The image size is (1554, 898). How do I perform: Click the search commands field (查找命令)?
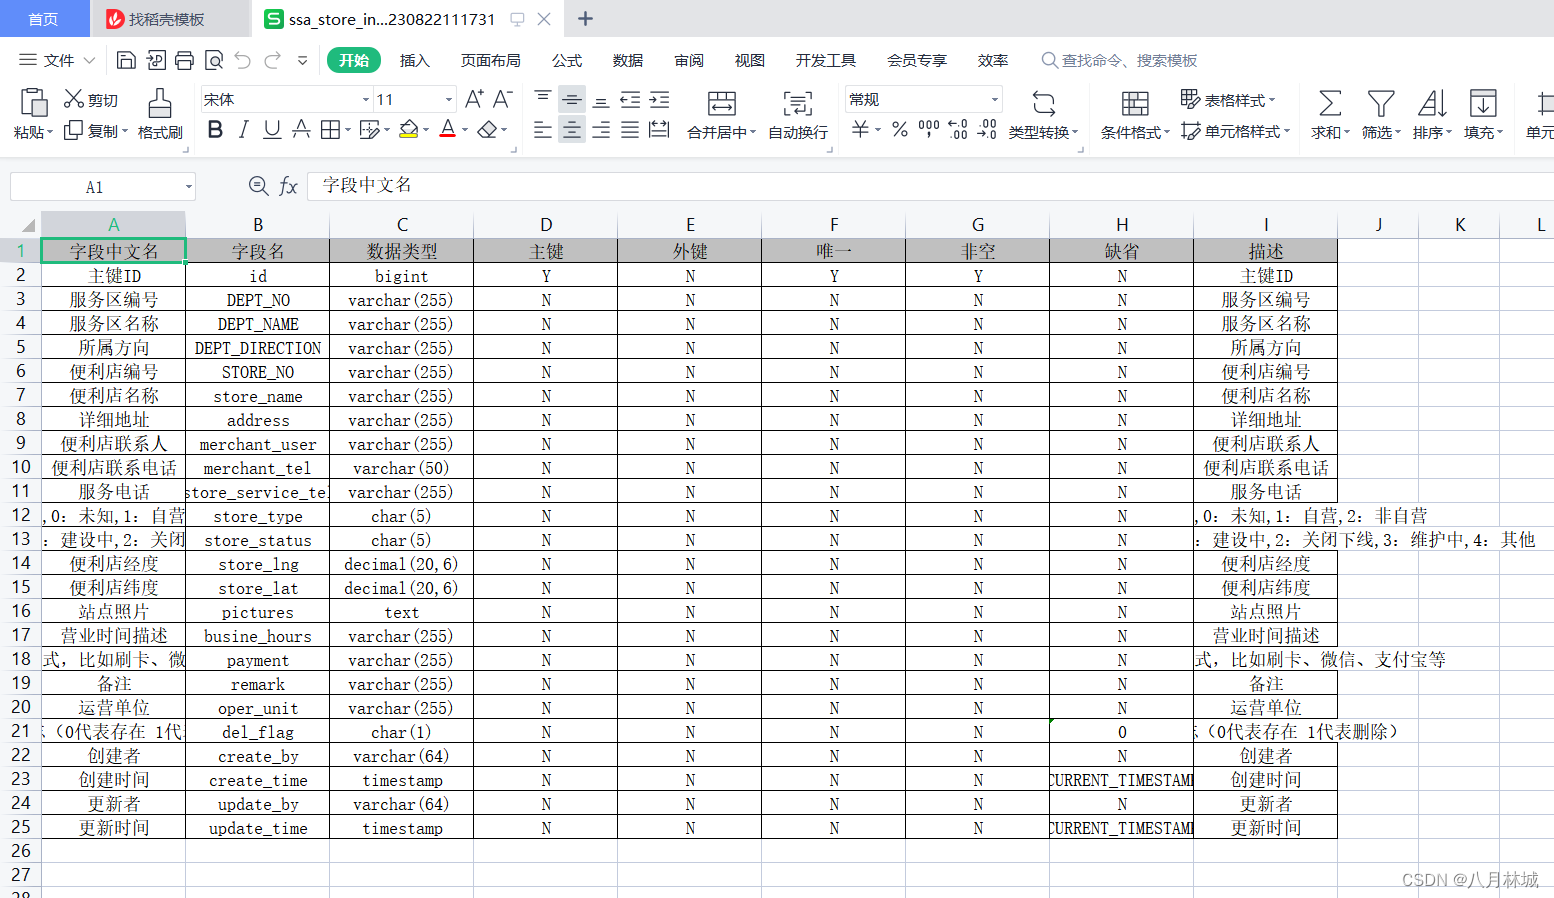[x=1120, y=60]
